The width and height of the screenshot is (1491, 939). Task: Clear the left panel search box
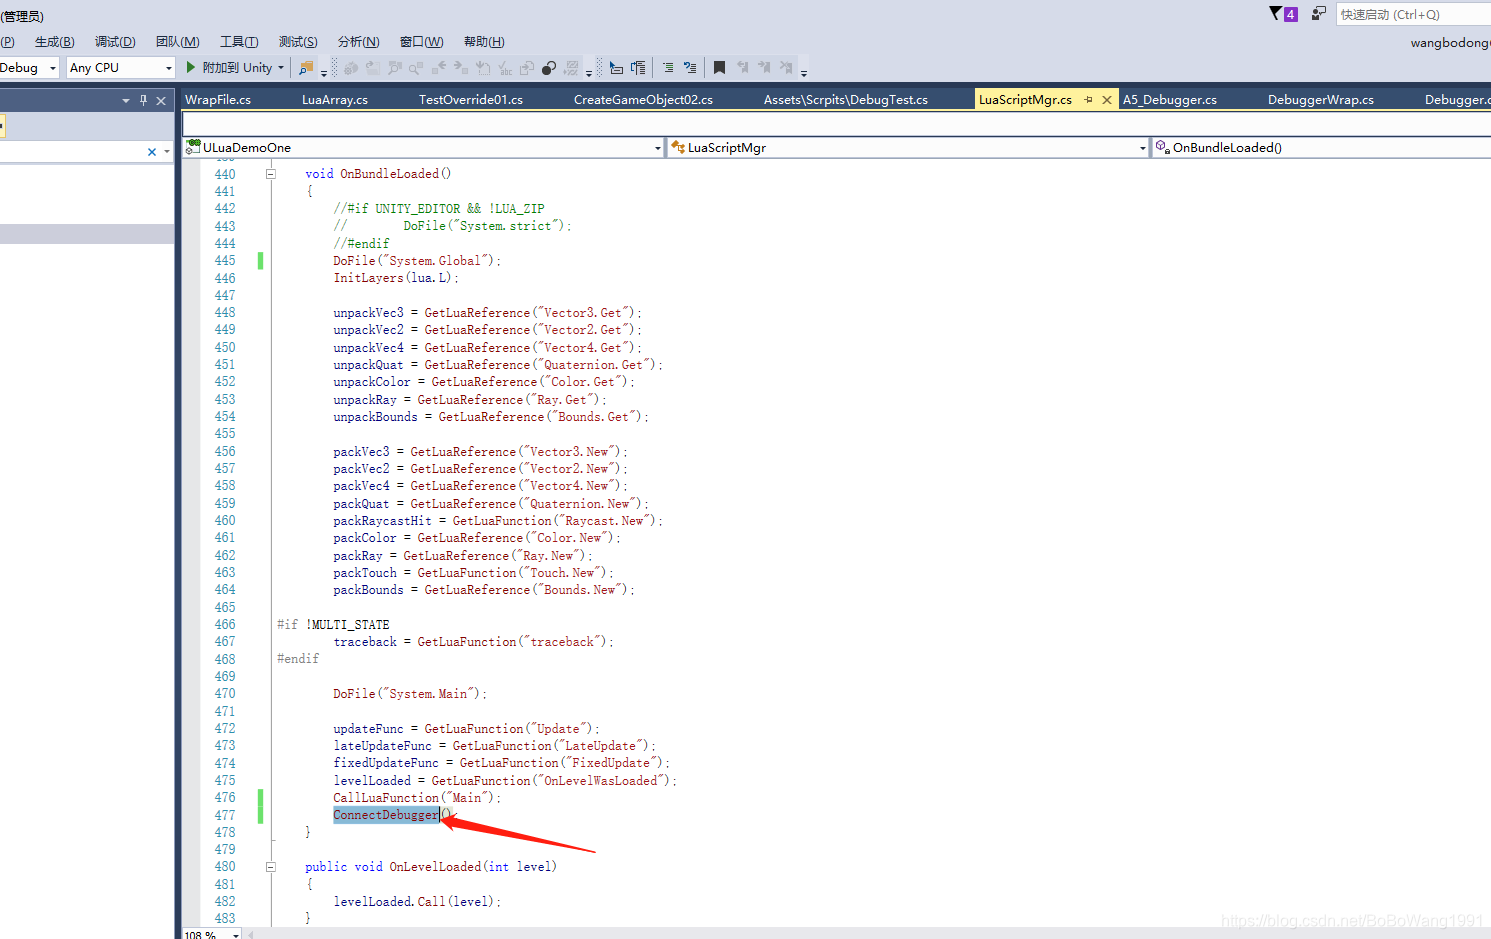pyautogui.click(x=152, y=152)
